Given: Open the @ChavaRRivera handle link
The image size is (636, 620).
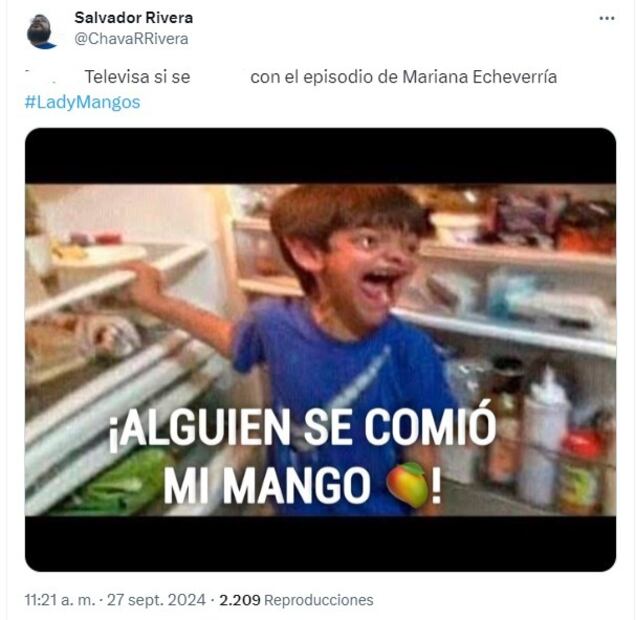Looking at the screenshot, I should pyautogui.click(x=131, y=39).
